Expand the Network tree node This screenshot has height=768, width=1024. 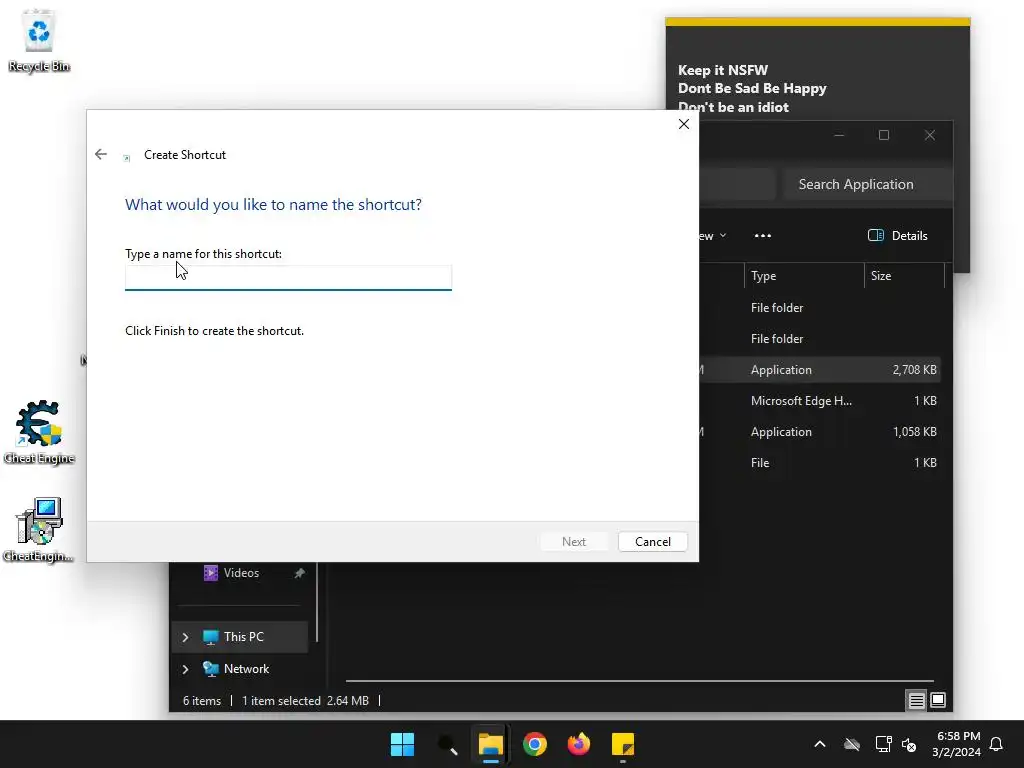[185, 669]
